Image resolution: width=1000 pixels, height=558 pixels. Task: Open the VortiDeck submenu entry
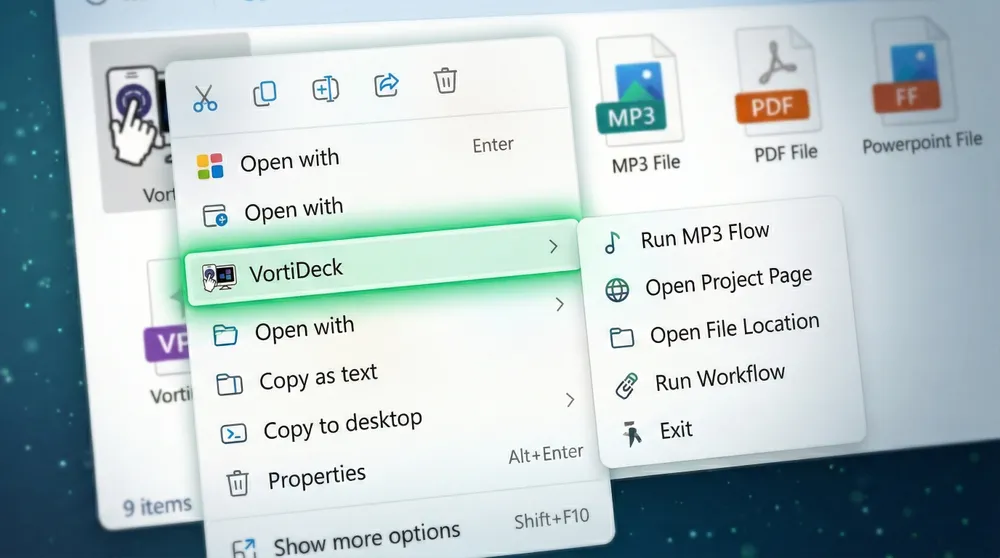pyautogui.click(x=381, y=263)
